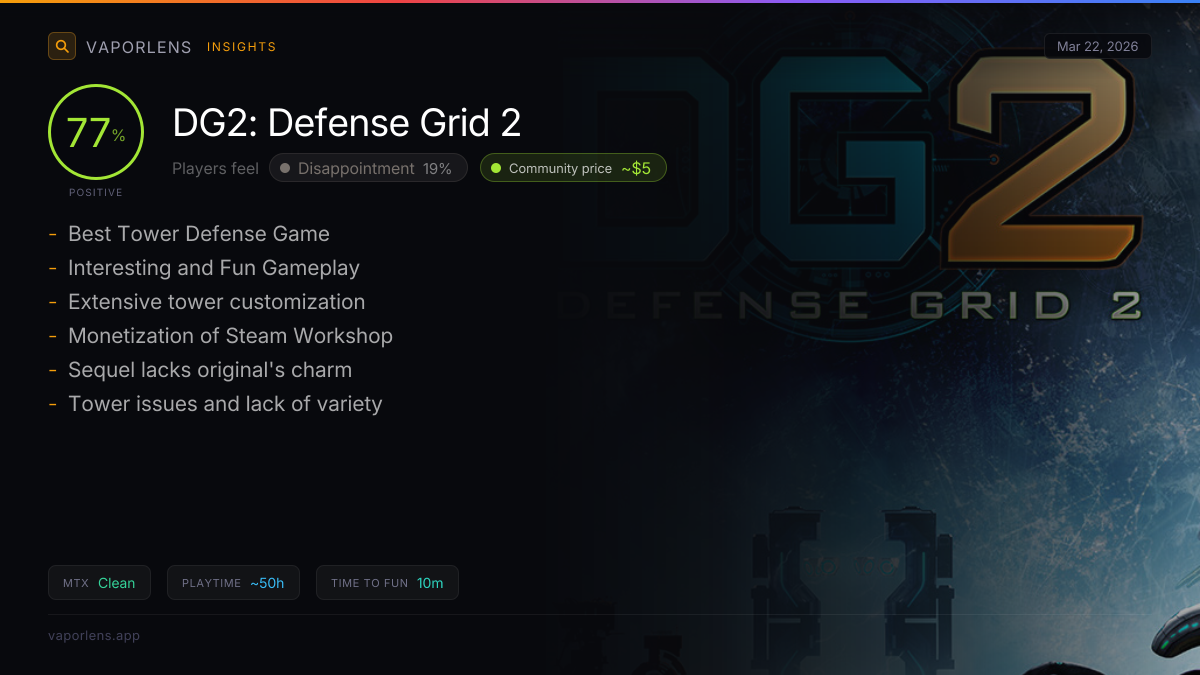This screenshot has height=675, width=1200.
Task: Click the VaporLens magnifying glass logo icon
Action: point(62,46)
